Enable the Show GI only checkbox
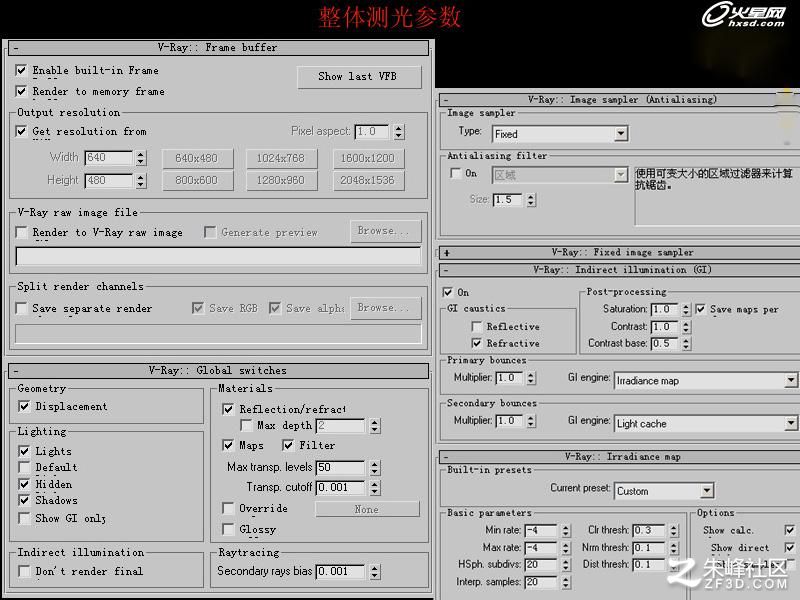Image resolution: width=800 pixels, height=600 pixels. (x=24, y=518)
